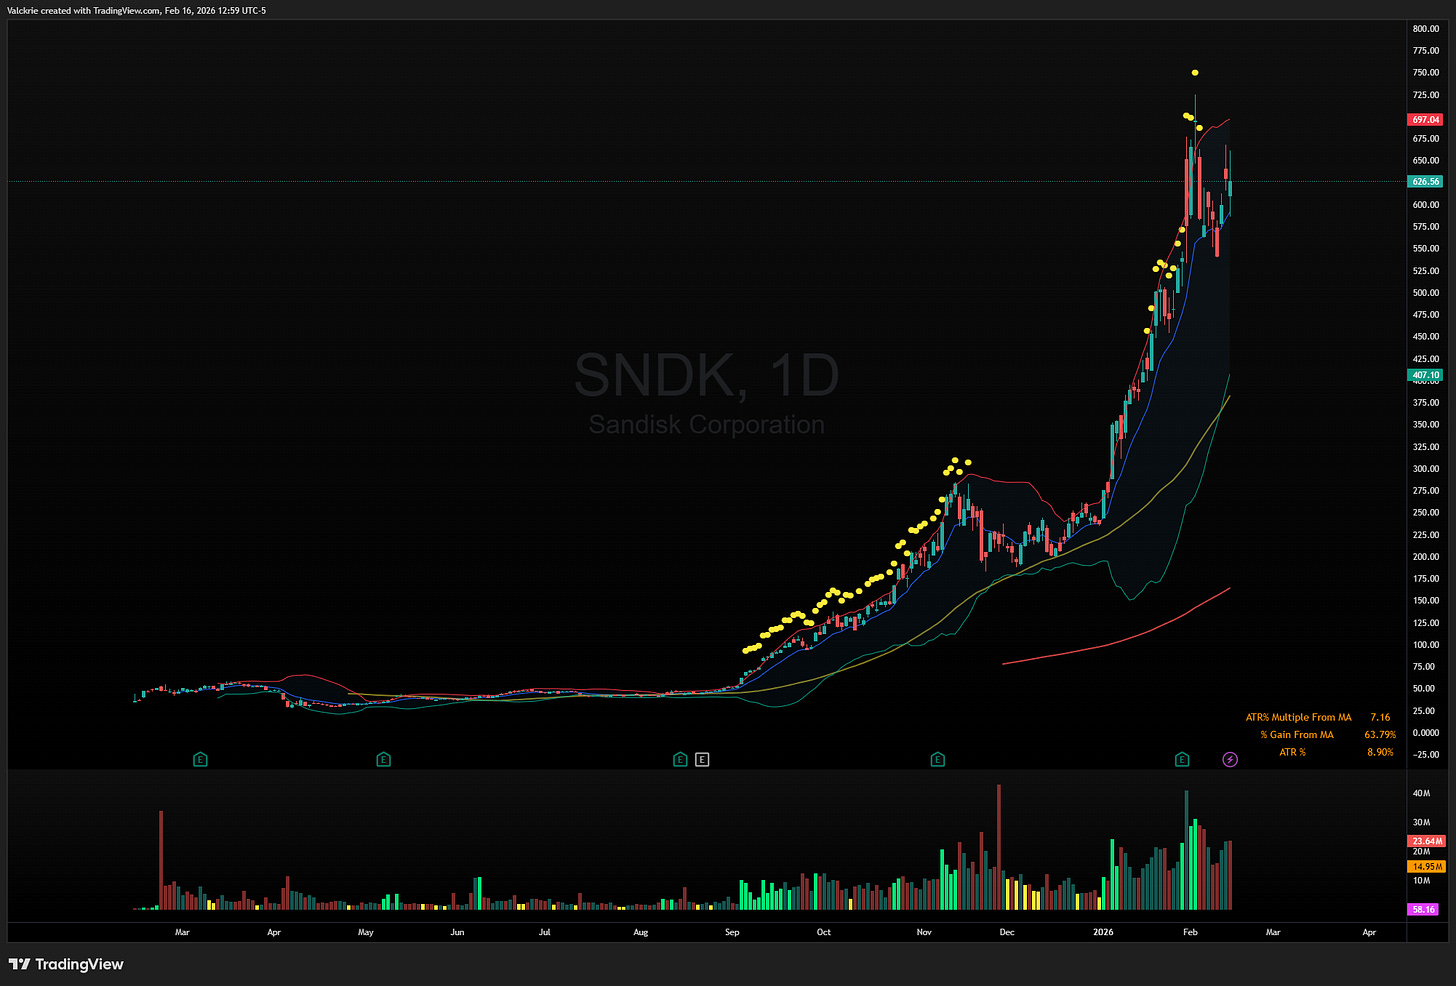Click the 'ATR% Multiple From MA' label

pyautogui.click(x=1298, y=717)
